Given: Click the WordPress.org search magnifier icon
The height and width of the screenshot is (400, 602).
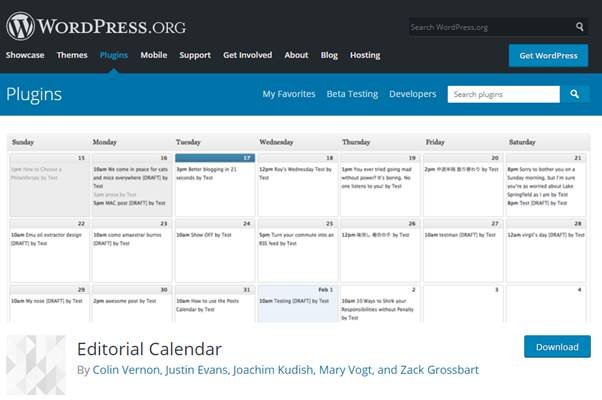Looking at the screenshot, I should [579, 27].
